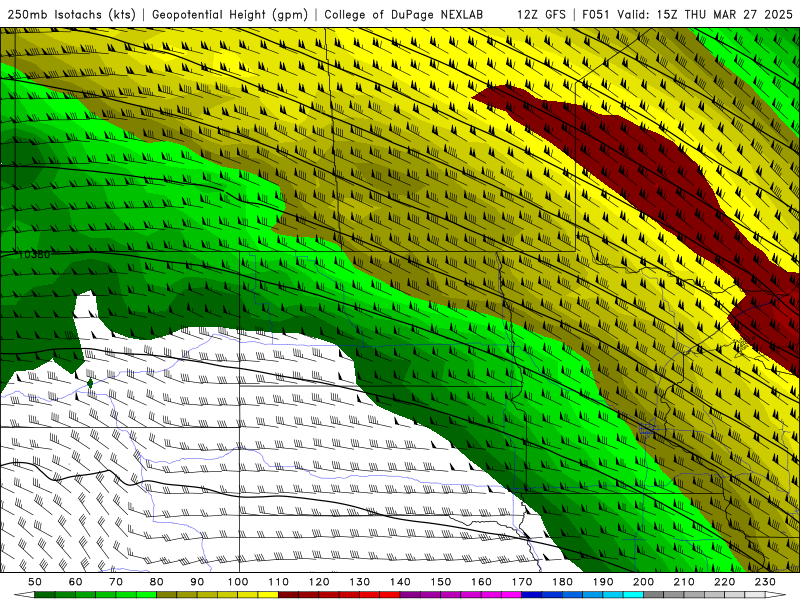This screenshot has height=600, width=800.
Task: Click the '130' value on the color scale
Action: (x=360, y=582)
